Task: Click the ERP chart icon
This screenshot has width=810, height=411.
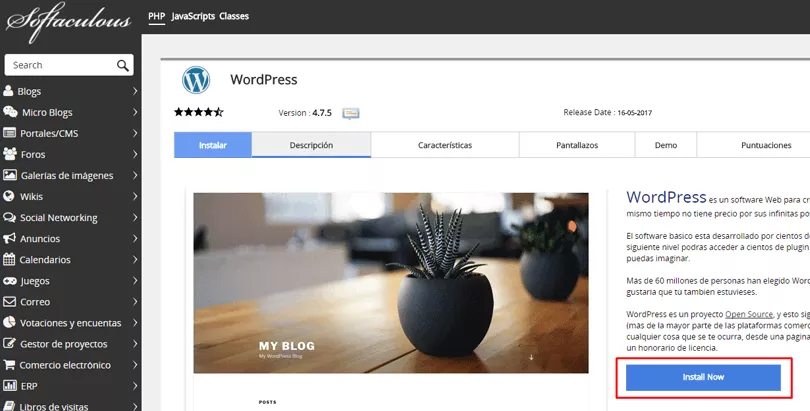Action: point(9,385)
